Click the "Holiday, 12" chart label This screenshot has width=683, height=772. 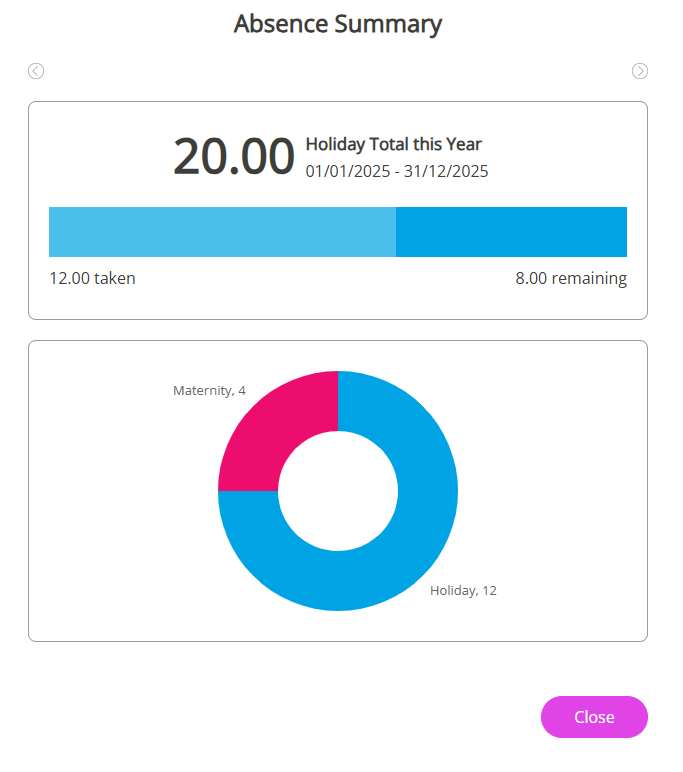pos(463,590)
